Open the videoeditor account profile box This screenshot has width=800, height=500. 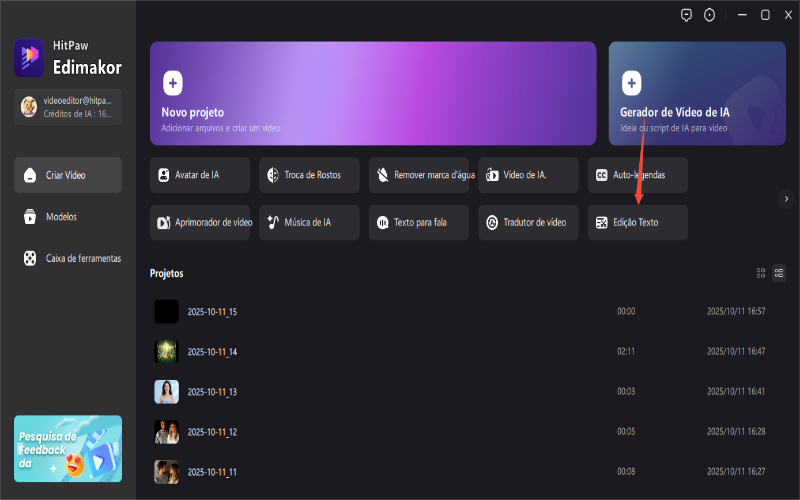click(68, 107)
